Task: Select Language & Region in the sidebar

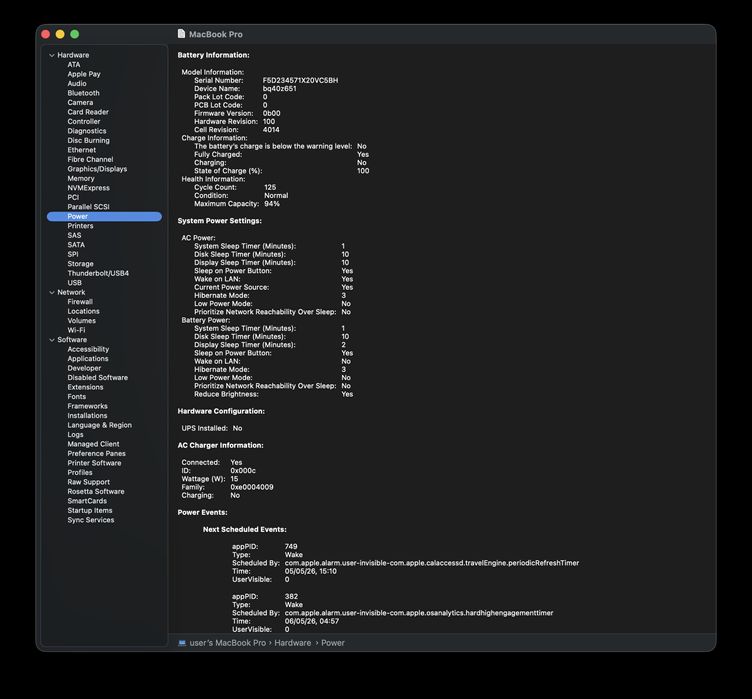Action: click(99, 425)
